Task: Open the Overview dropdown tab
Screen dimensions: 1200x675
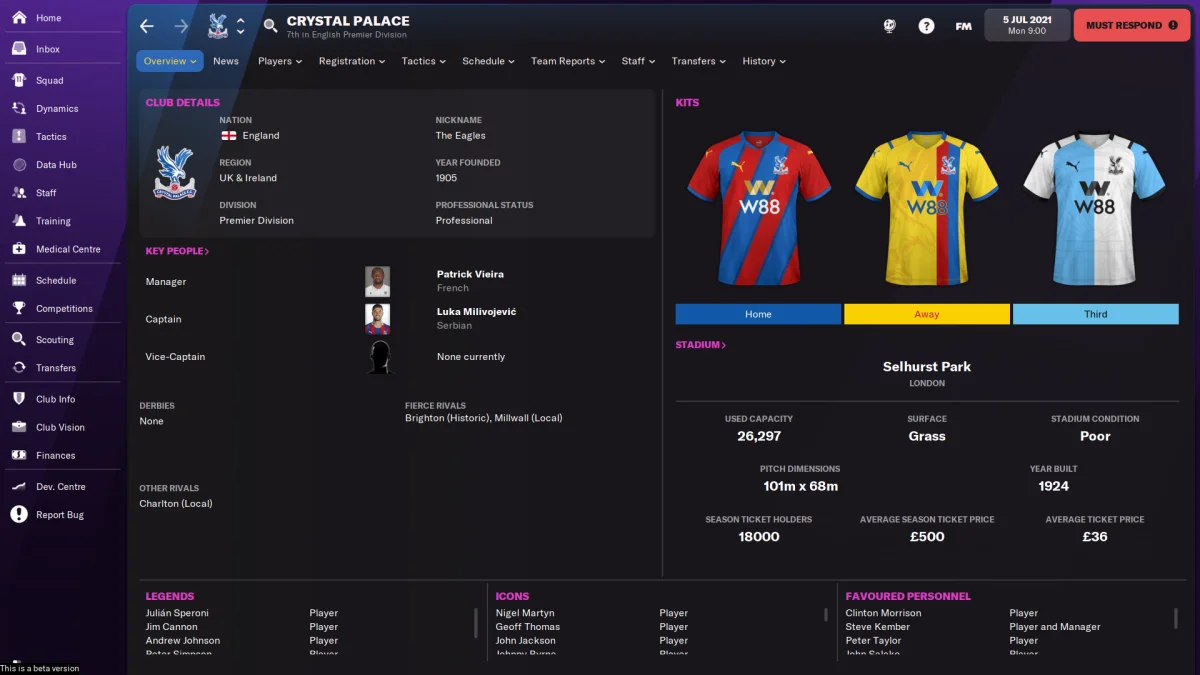Action: click(170, 61)
